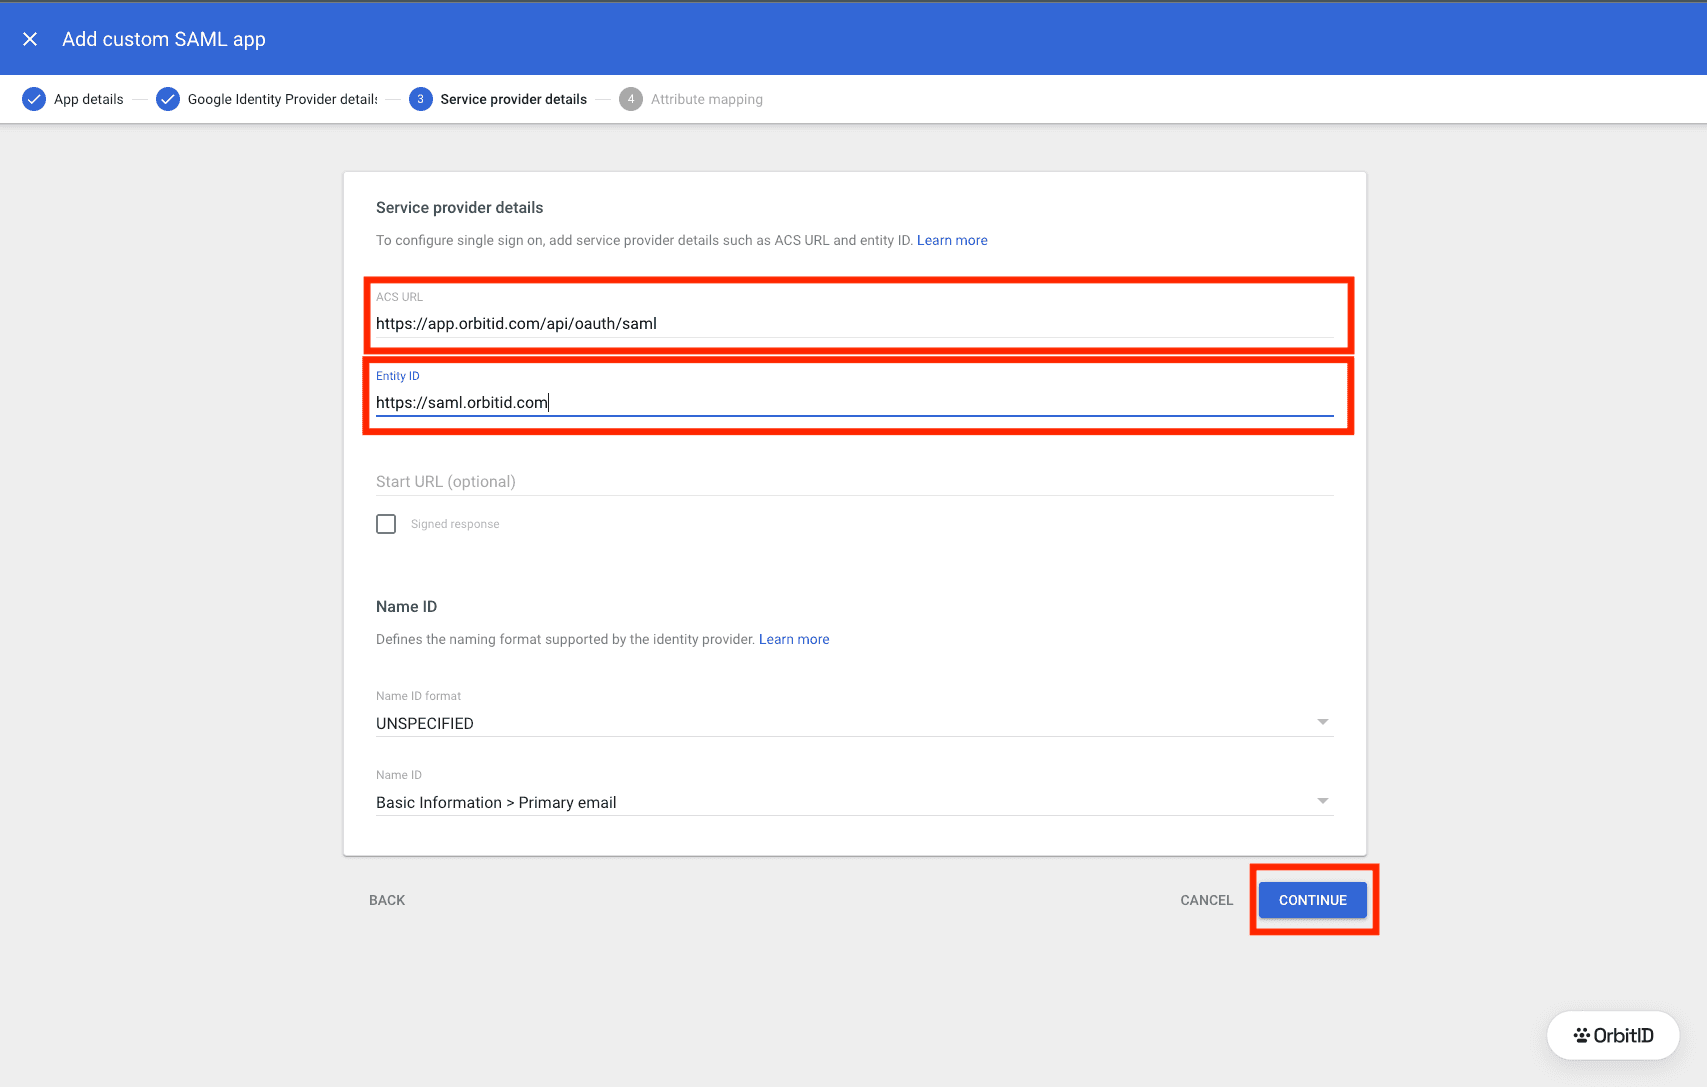Click the CONTINUE button
Viewport: 1707px width, 1087px height.
point(1313,900)
